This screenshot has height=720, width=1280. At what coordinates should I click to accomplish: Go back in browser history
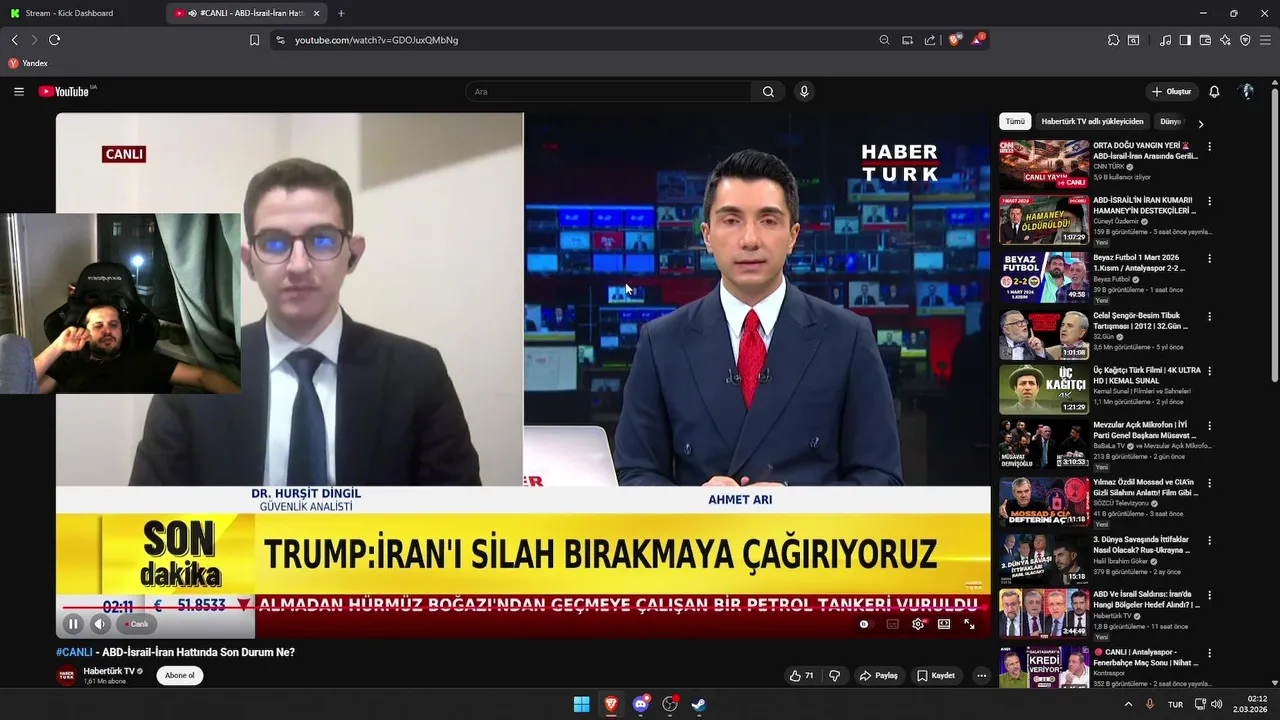[x=14, y=40]
